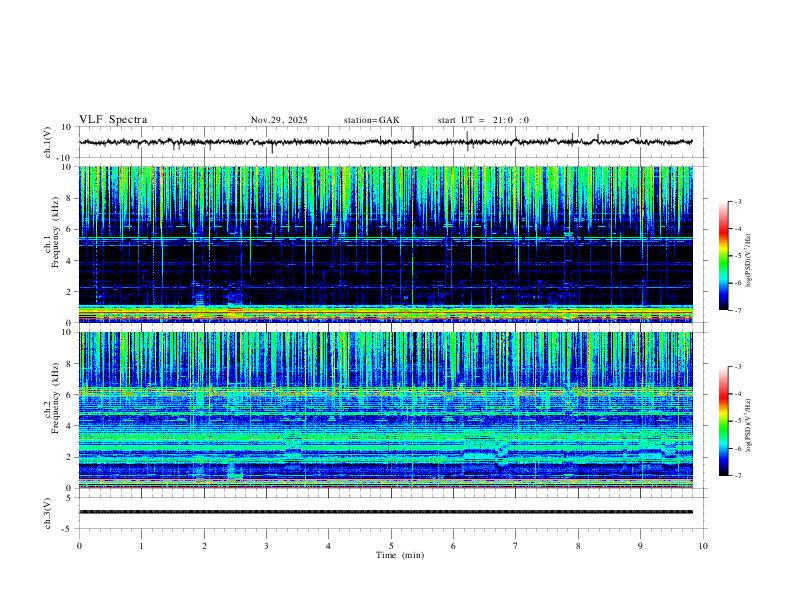The width and height of the screenshot is (792, 612).
Task: Click the ch.3 voltage waveform band
Action: tap(386, 512)
